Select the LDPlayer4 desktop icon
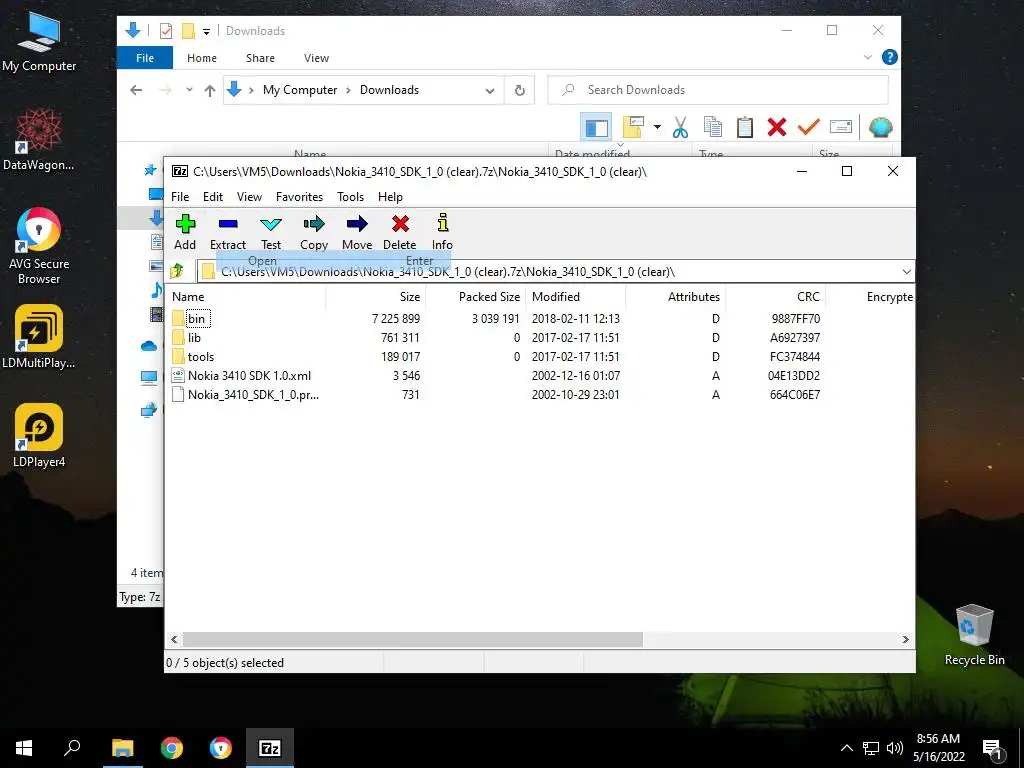Viewport: 1024px width, 768px height. click(x=39, y=436)
